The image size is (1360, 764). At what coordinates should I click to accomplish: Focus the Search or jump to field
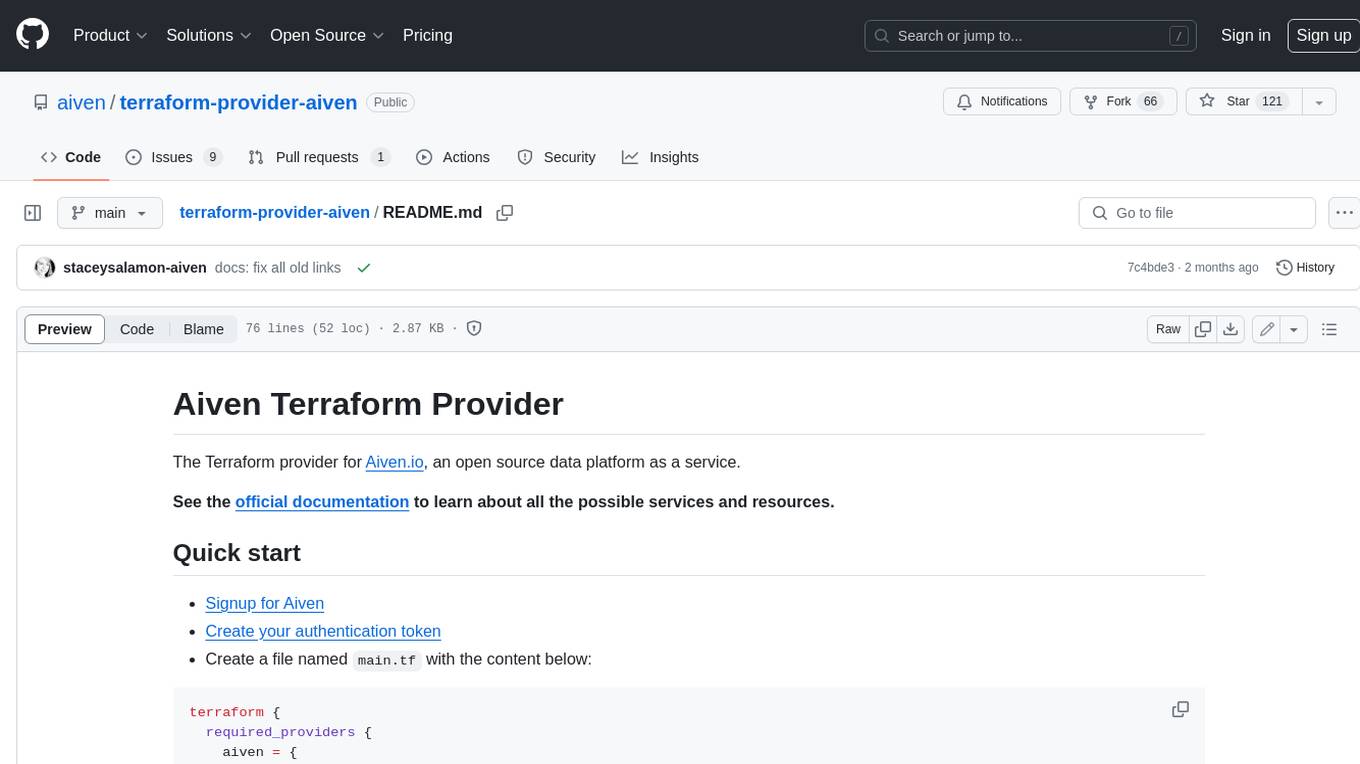click(1032, 36)
